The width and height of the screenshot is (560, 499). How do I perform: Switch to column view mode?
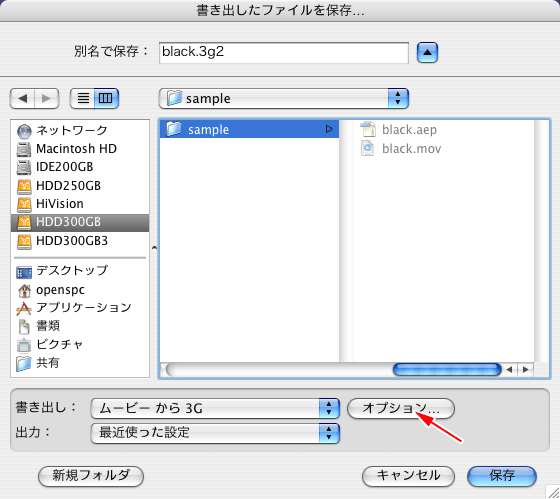pos(106,98)
